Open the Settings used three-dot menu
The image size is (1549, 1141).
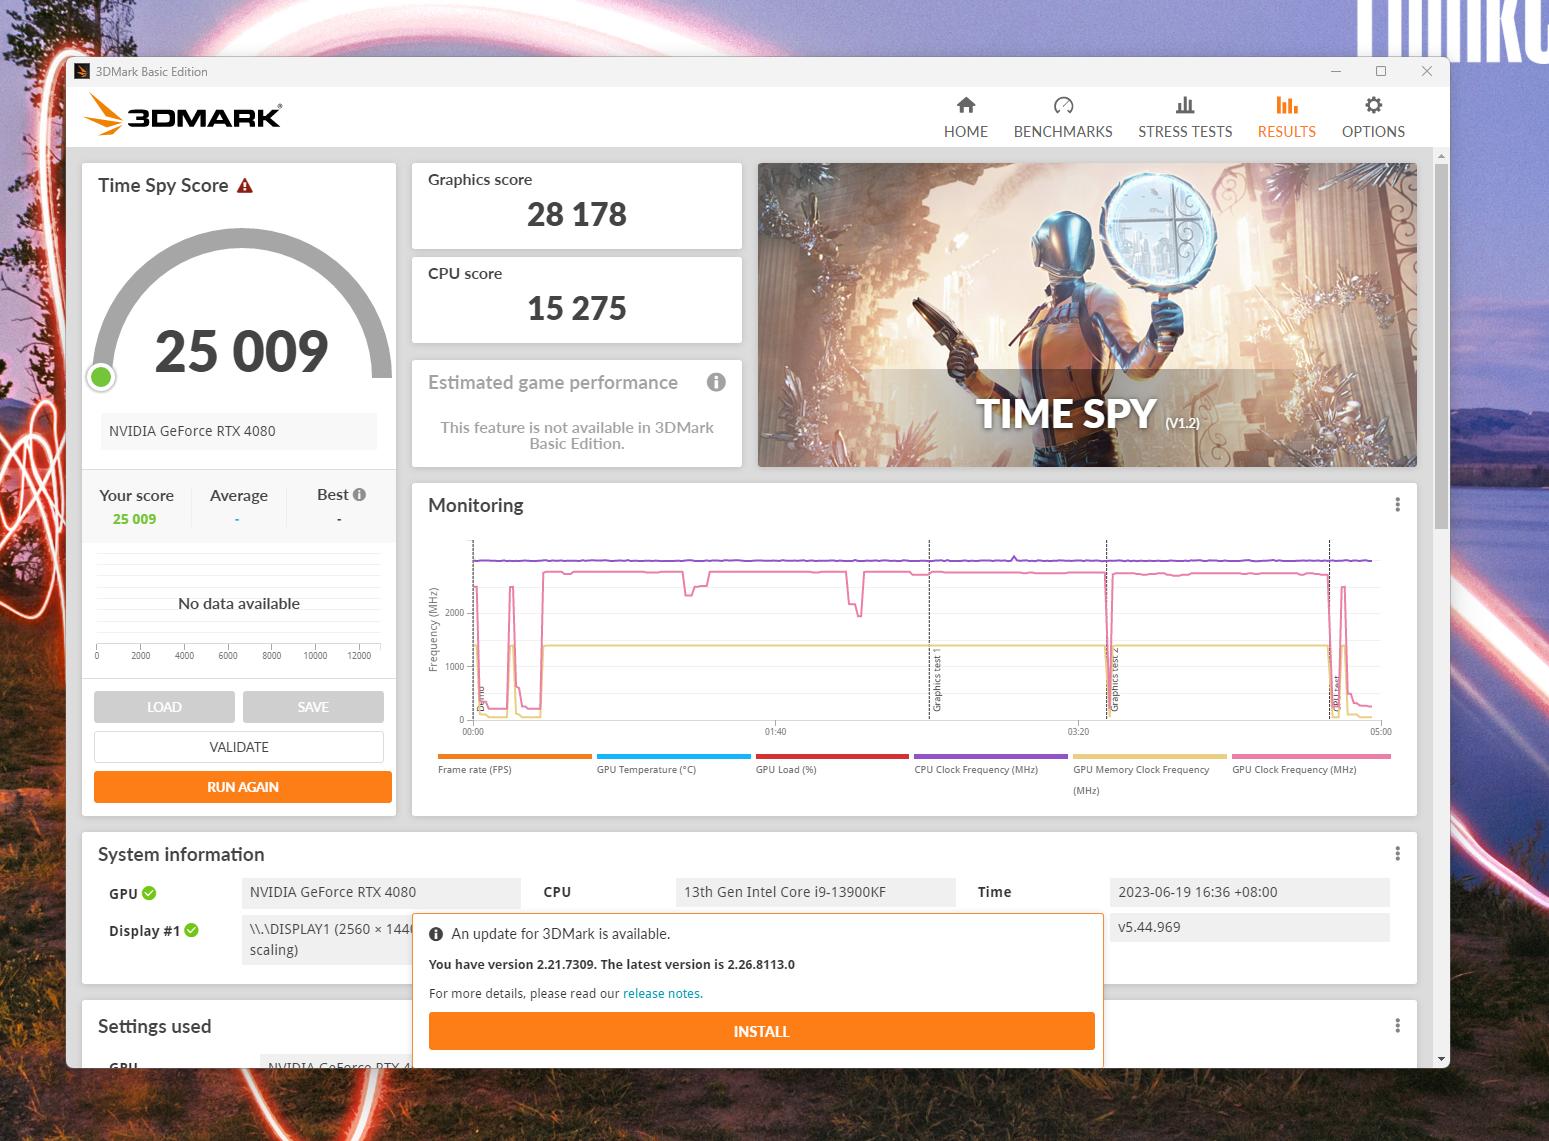pos(1397,1026)
